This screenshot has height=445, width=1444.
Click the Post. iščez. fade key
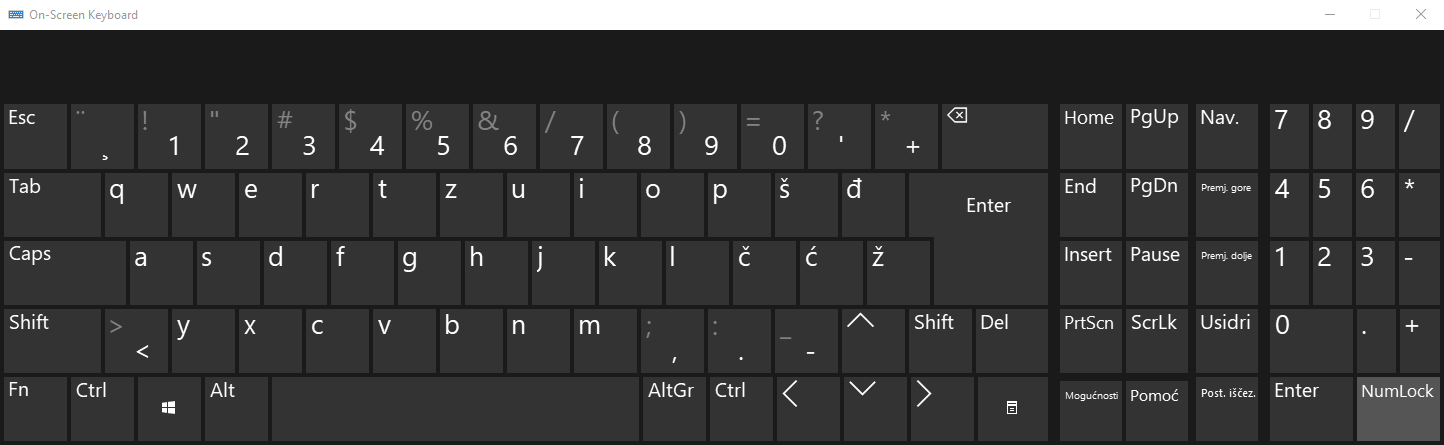pos(1226,408)
